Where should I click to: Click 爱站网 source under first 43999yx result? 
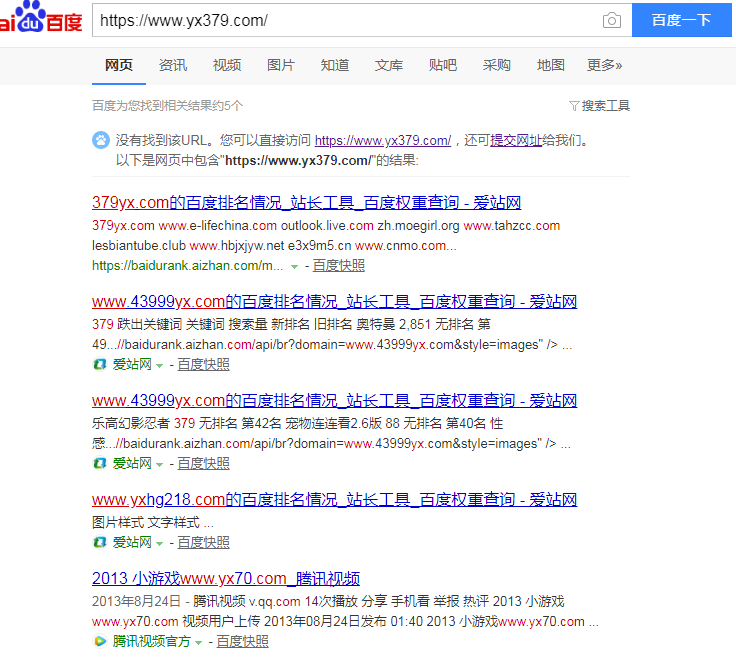[132, 365]
